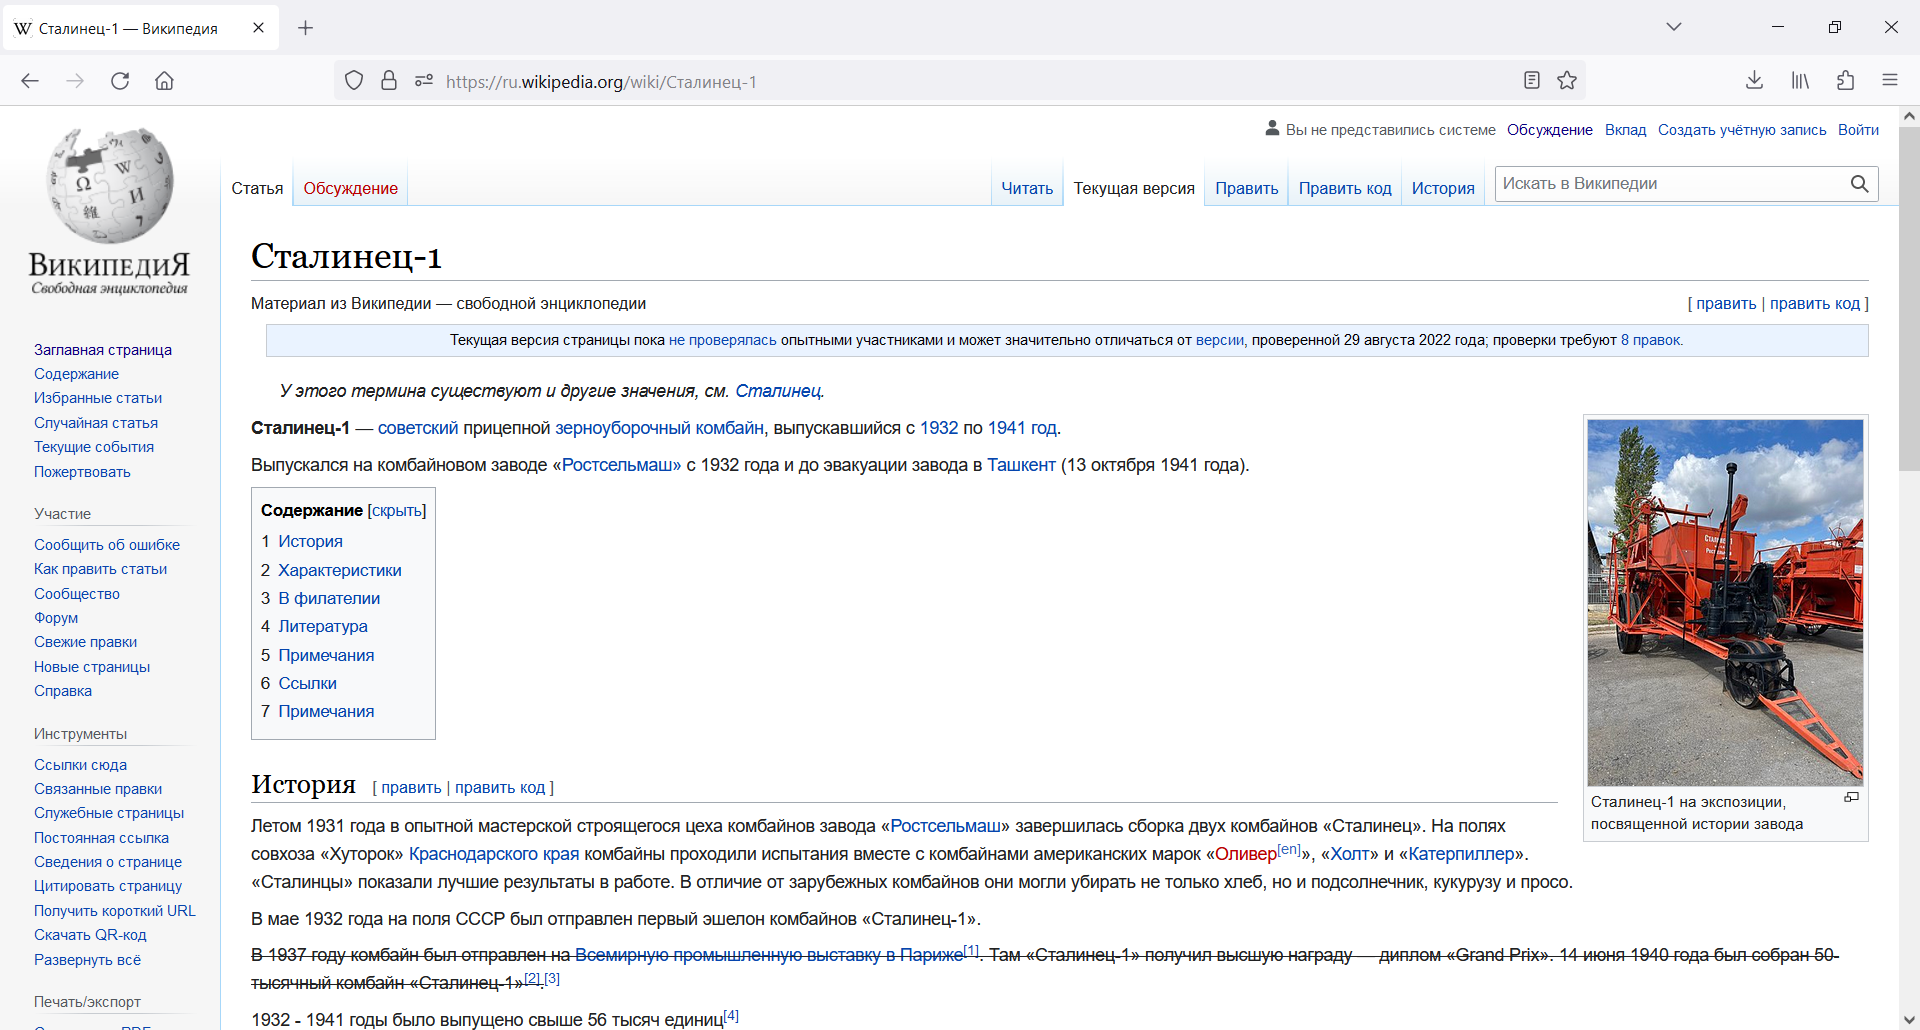
Task: Click the Сталинец-1 combine photo thumbnail
Action: tap(1725, 602)
